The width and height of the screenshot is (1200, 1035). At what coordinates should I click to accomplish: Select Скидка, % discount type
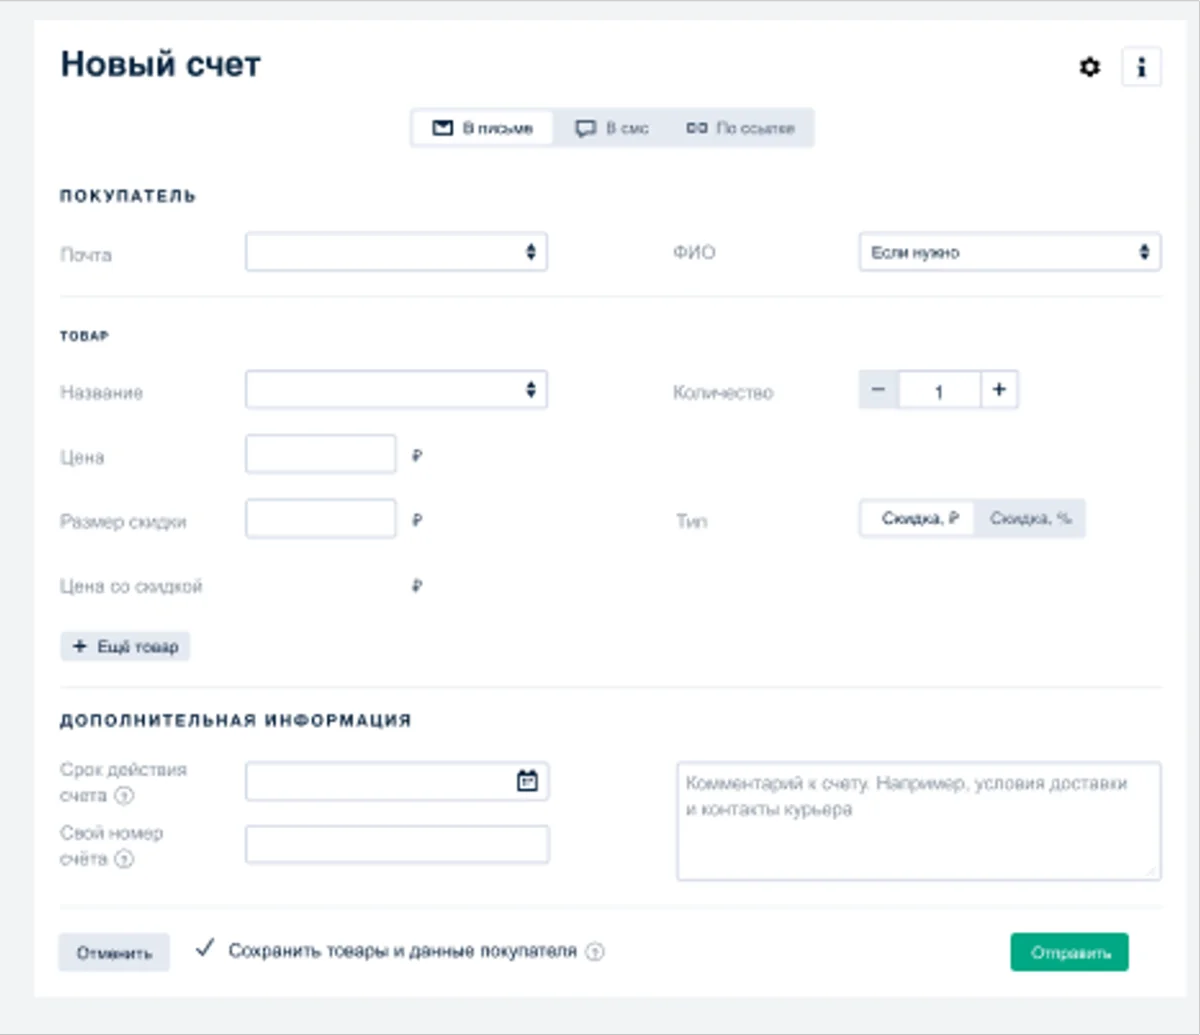coord(1030,519)
